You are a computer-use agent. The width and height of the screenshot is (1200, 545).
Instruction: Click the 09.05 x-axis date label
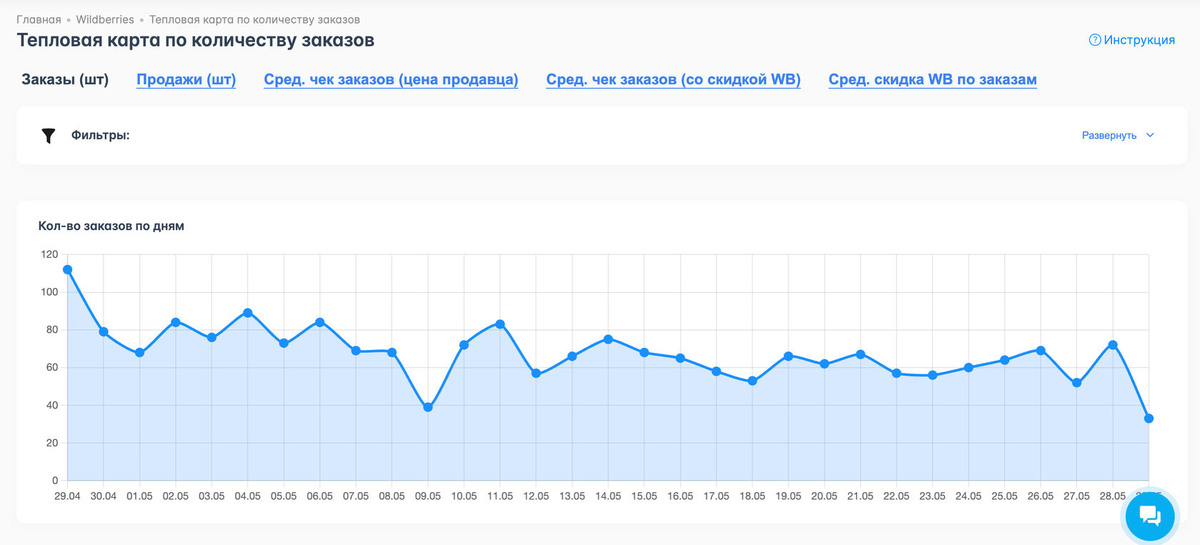(x=428, y=496)
